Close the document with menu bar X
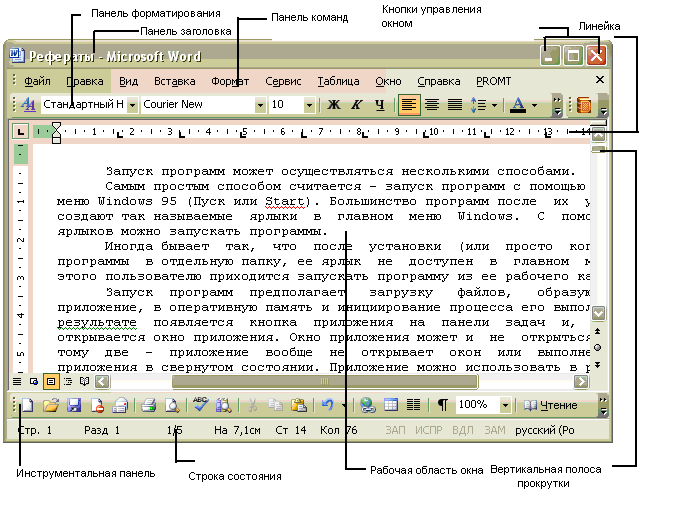Viewport: 686px width, 509px height. tap(600, 80)
